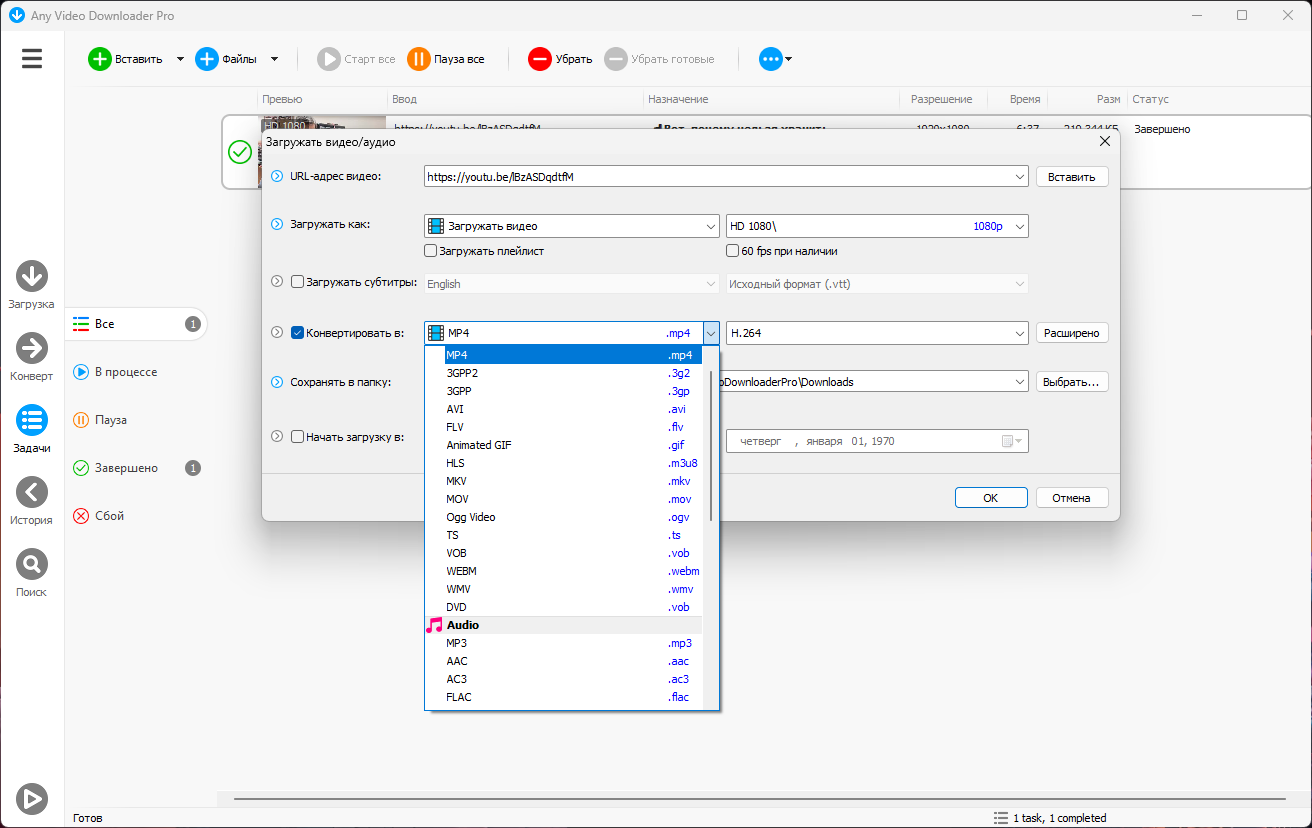Click the arrow icon beside Сохранять в папку
The width and height of the screenshot is (1312, 828).
coord(277,382)
